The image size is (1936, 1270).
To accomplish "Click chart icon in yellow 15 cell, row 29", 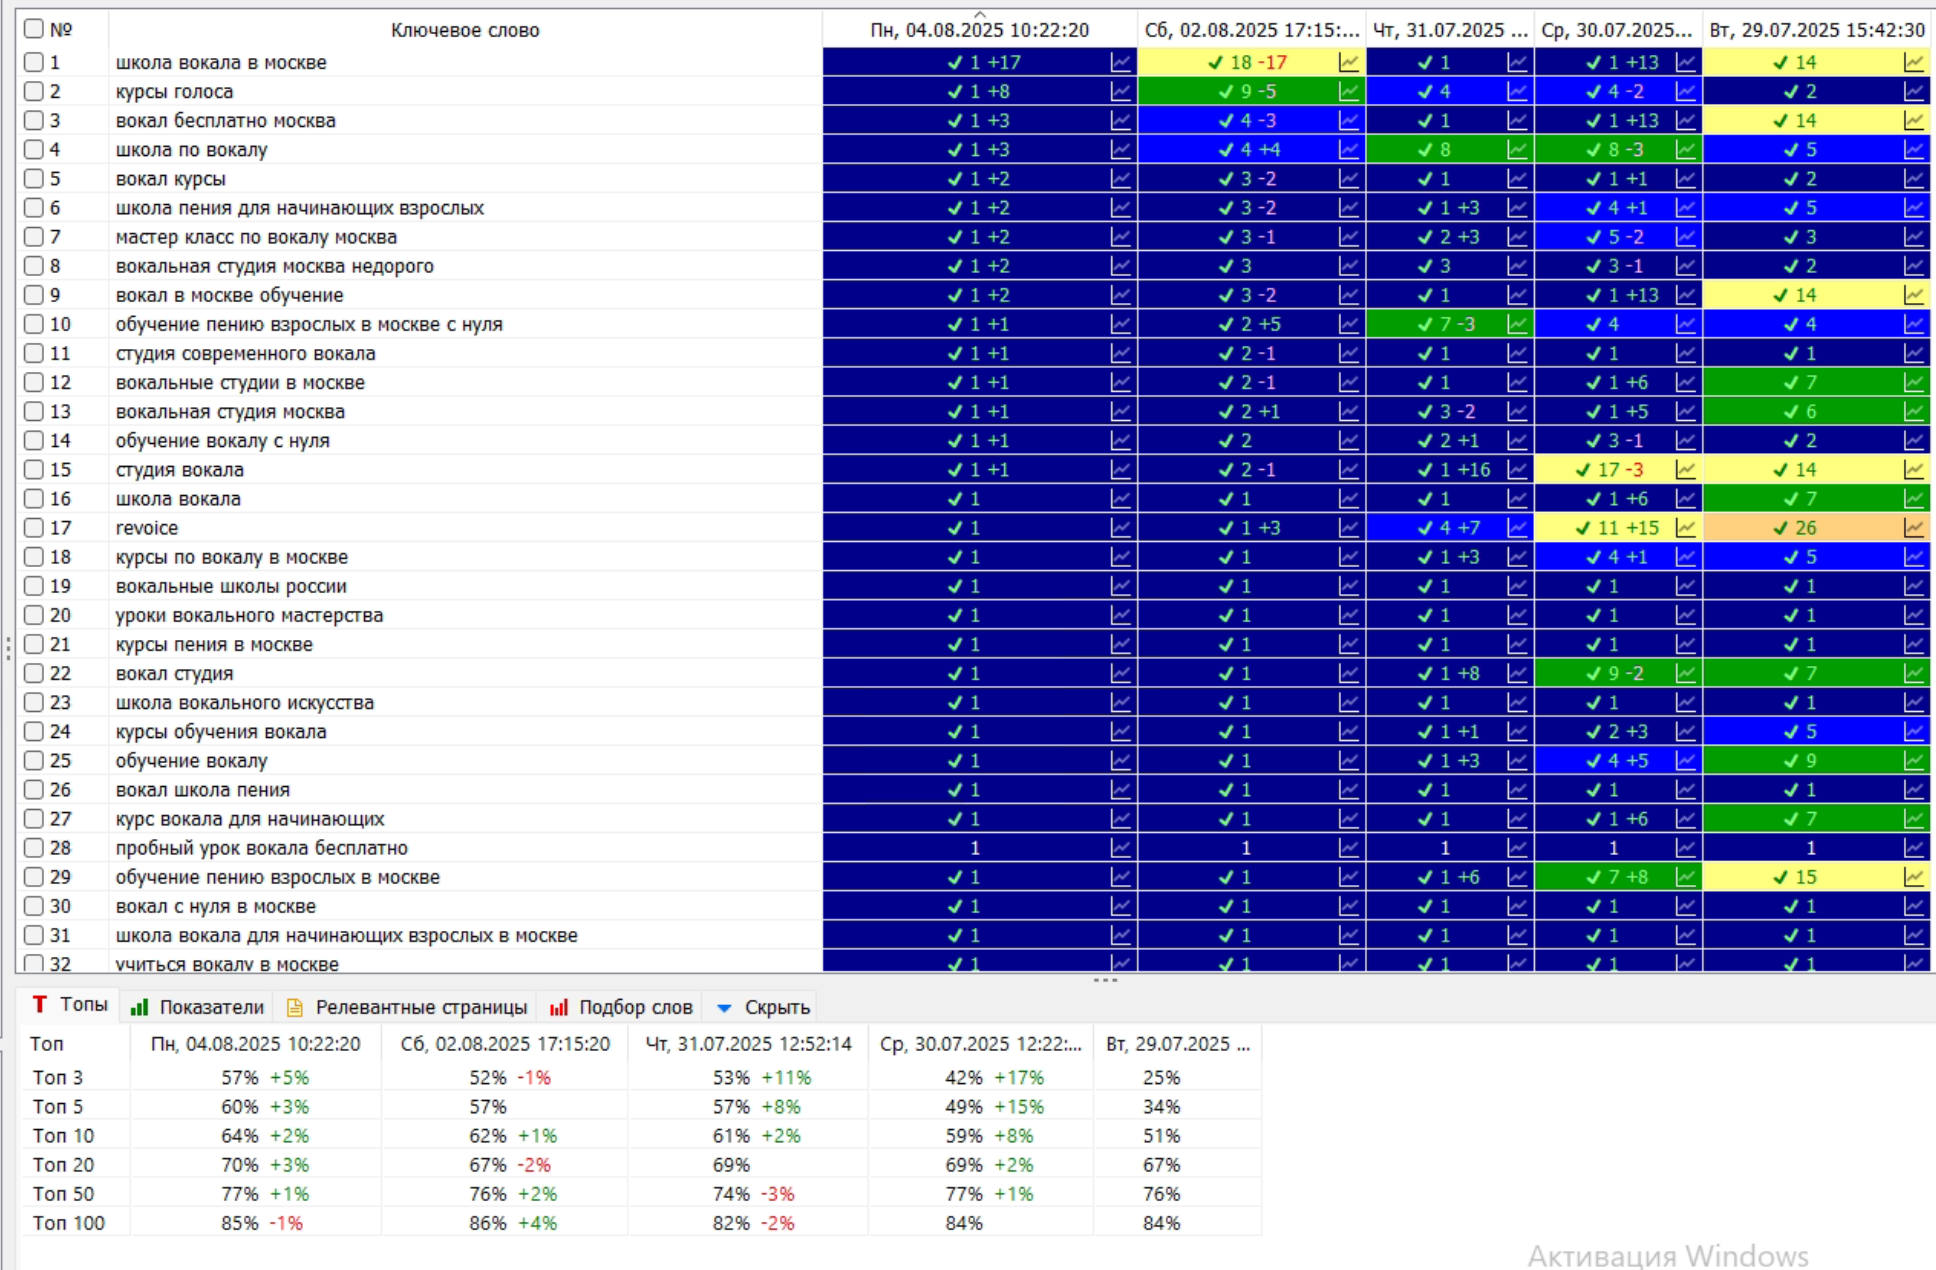I will click(1914, 877).
